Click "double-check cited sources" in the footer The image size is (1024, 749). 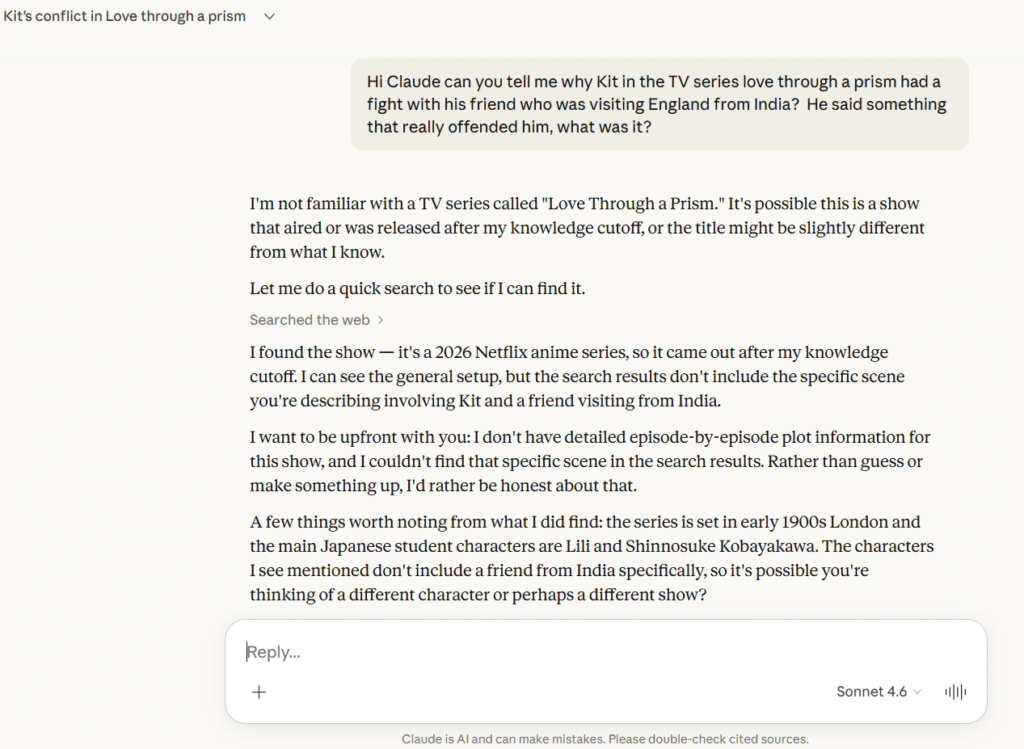click(x=722, y=739)
